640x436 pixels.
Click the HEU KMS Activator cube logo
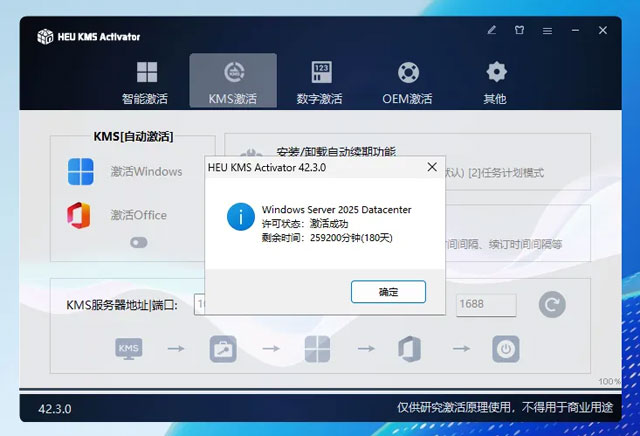coord(45,36)
